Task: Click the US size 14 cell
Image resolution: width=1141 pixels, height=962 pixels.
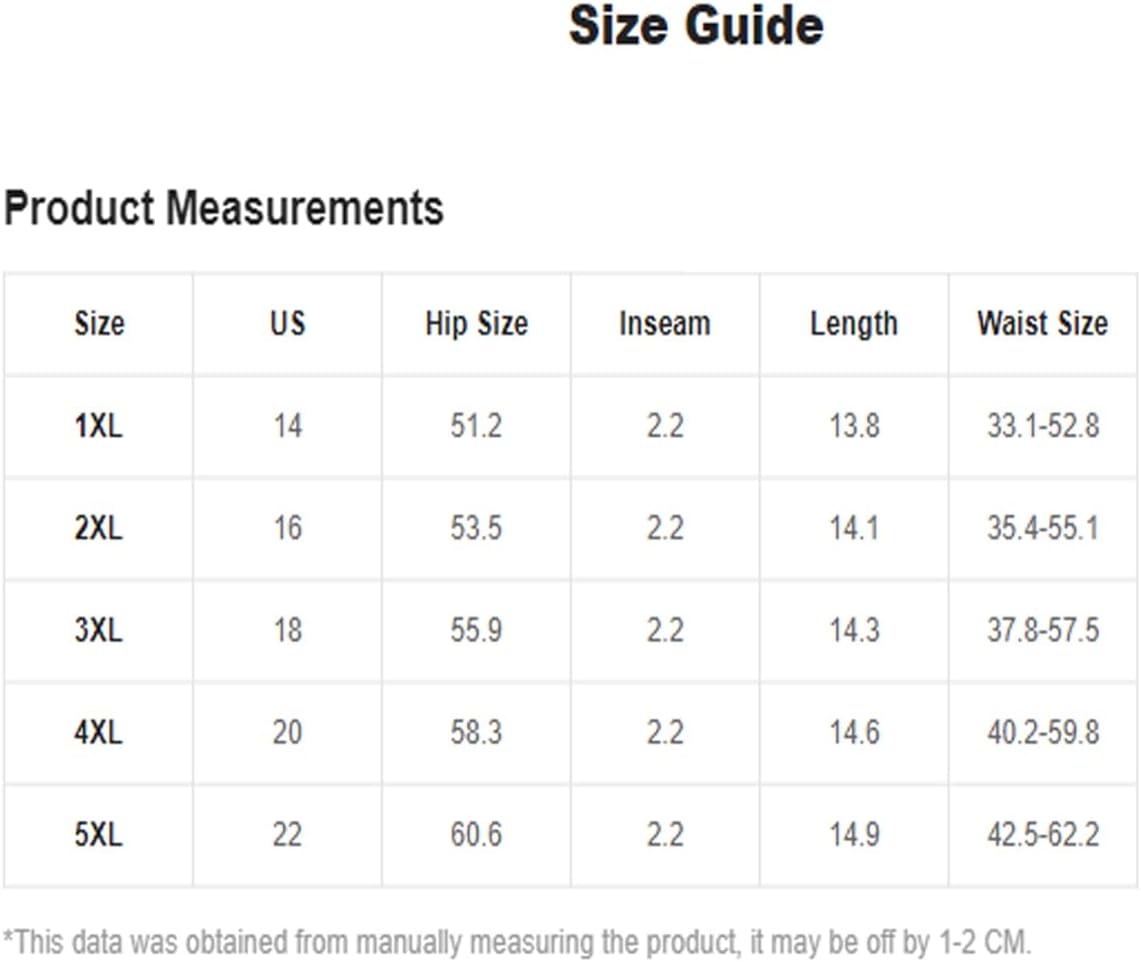Action: pos(287,427)
